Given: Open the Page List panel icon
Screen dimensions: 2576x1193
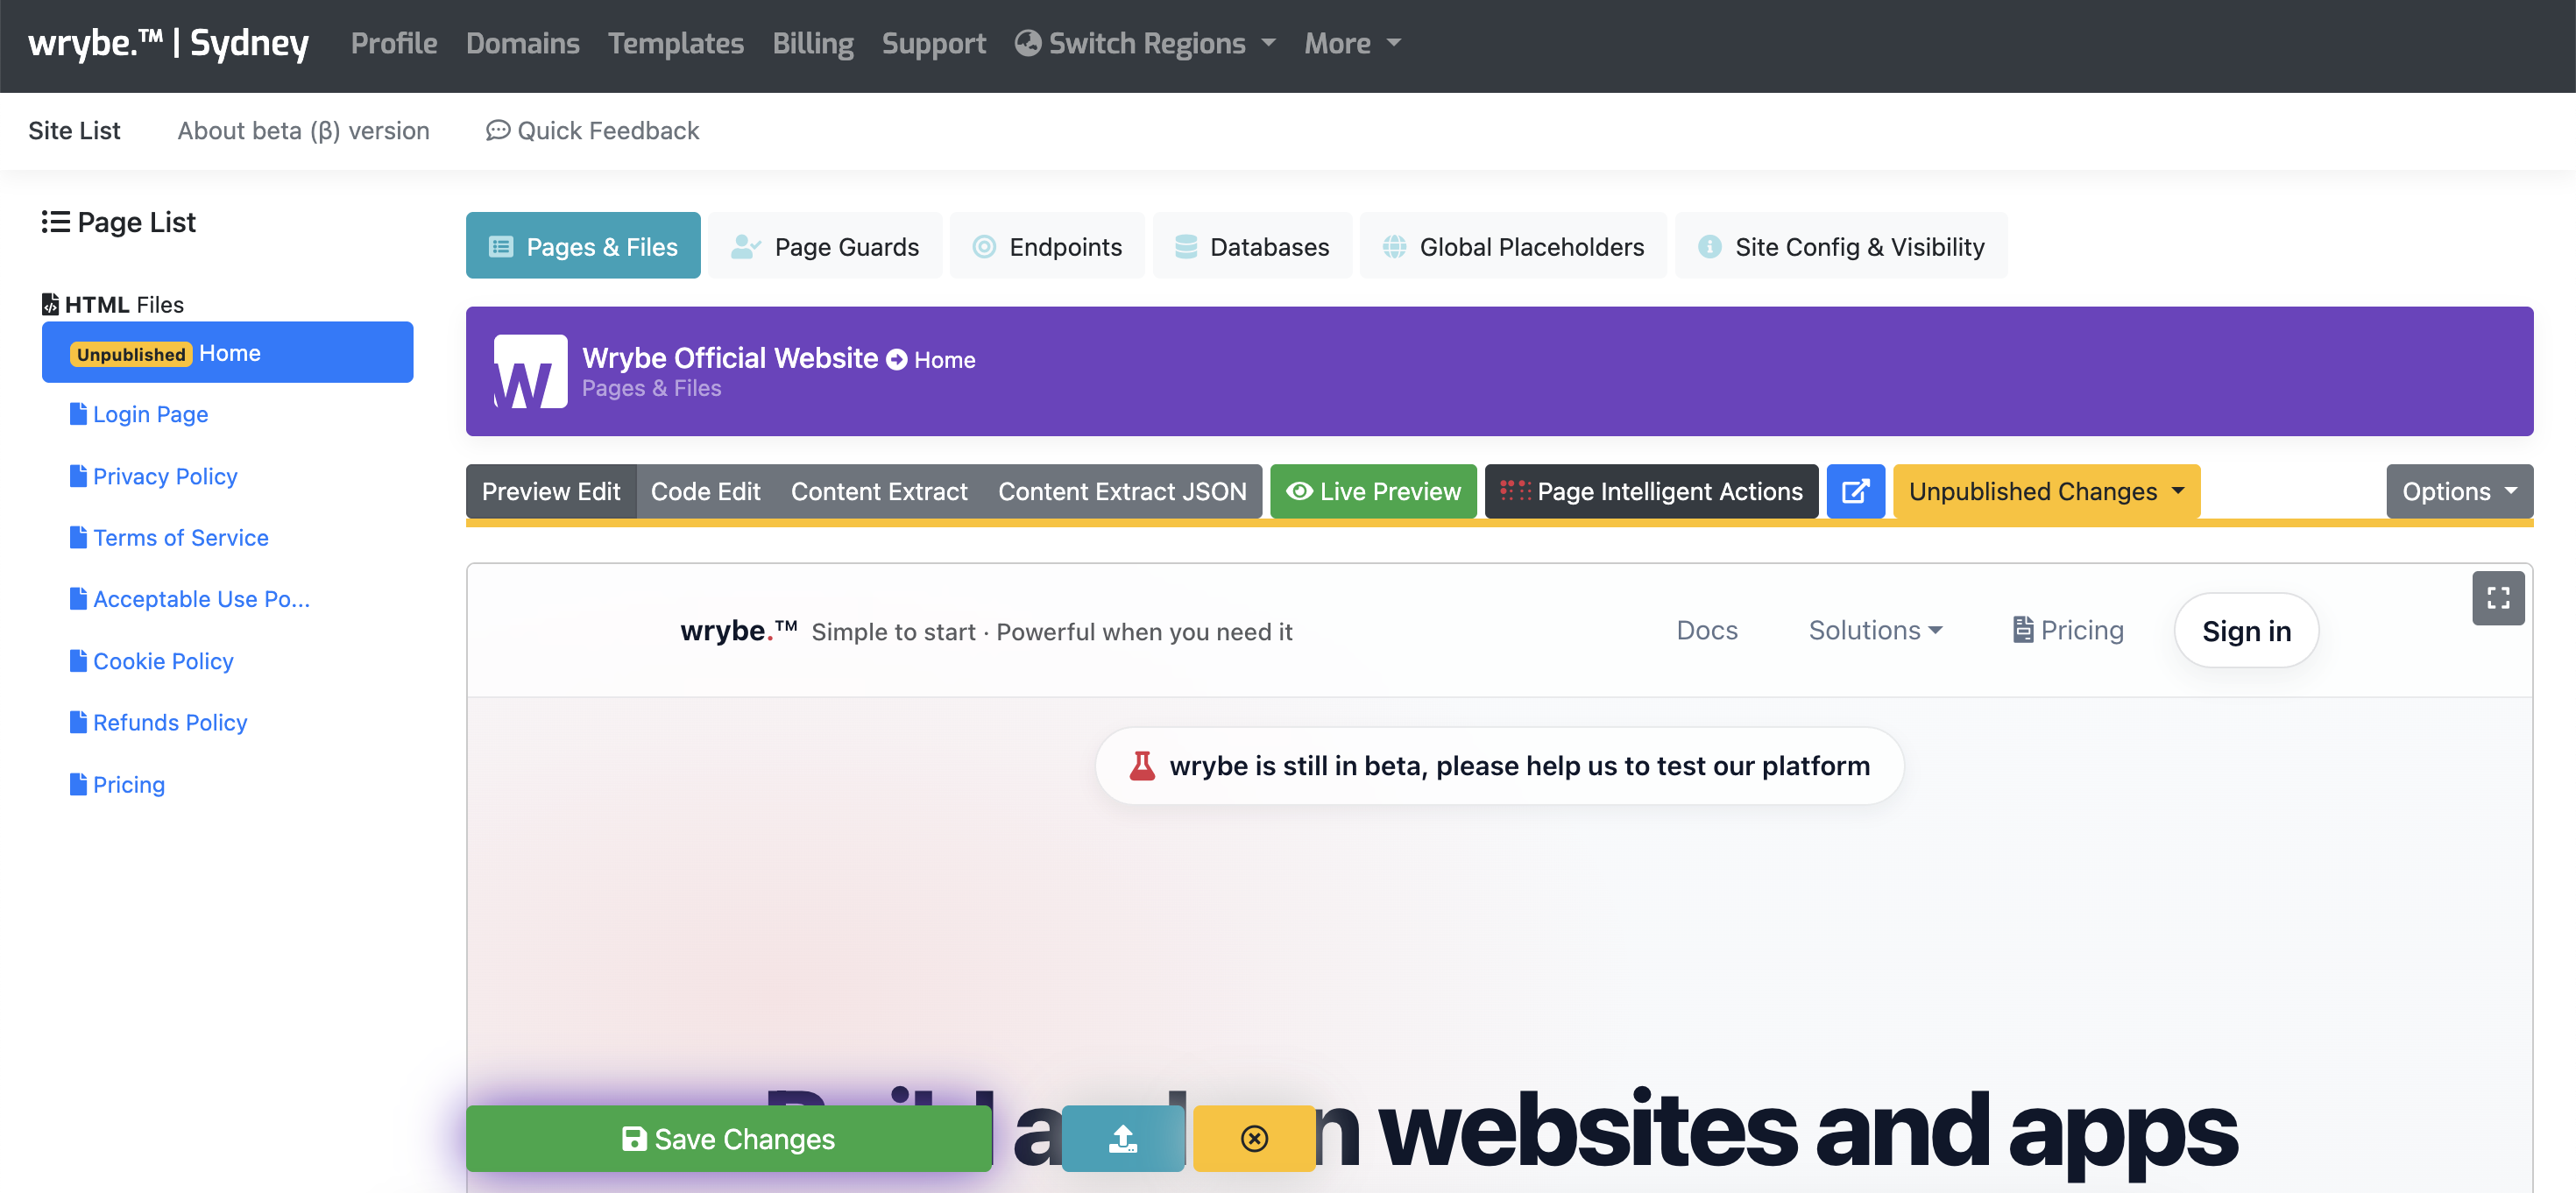Looking at the screenshot, I should point(56,221).
